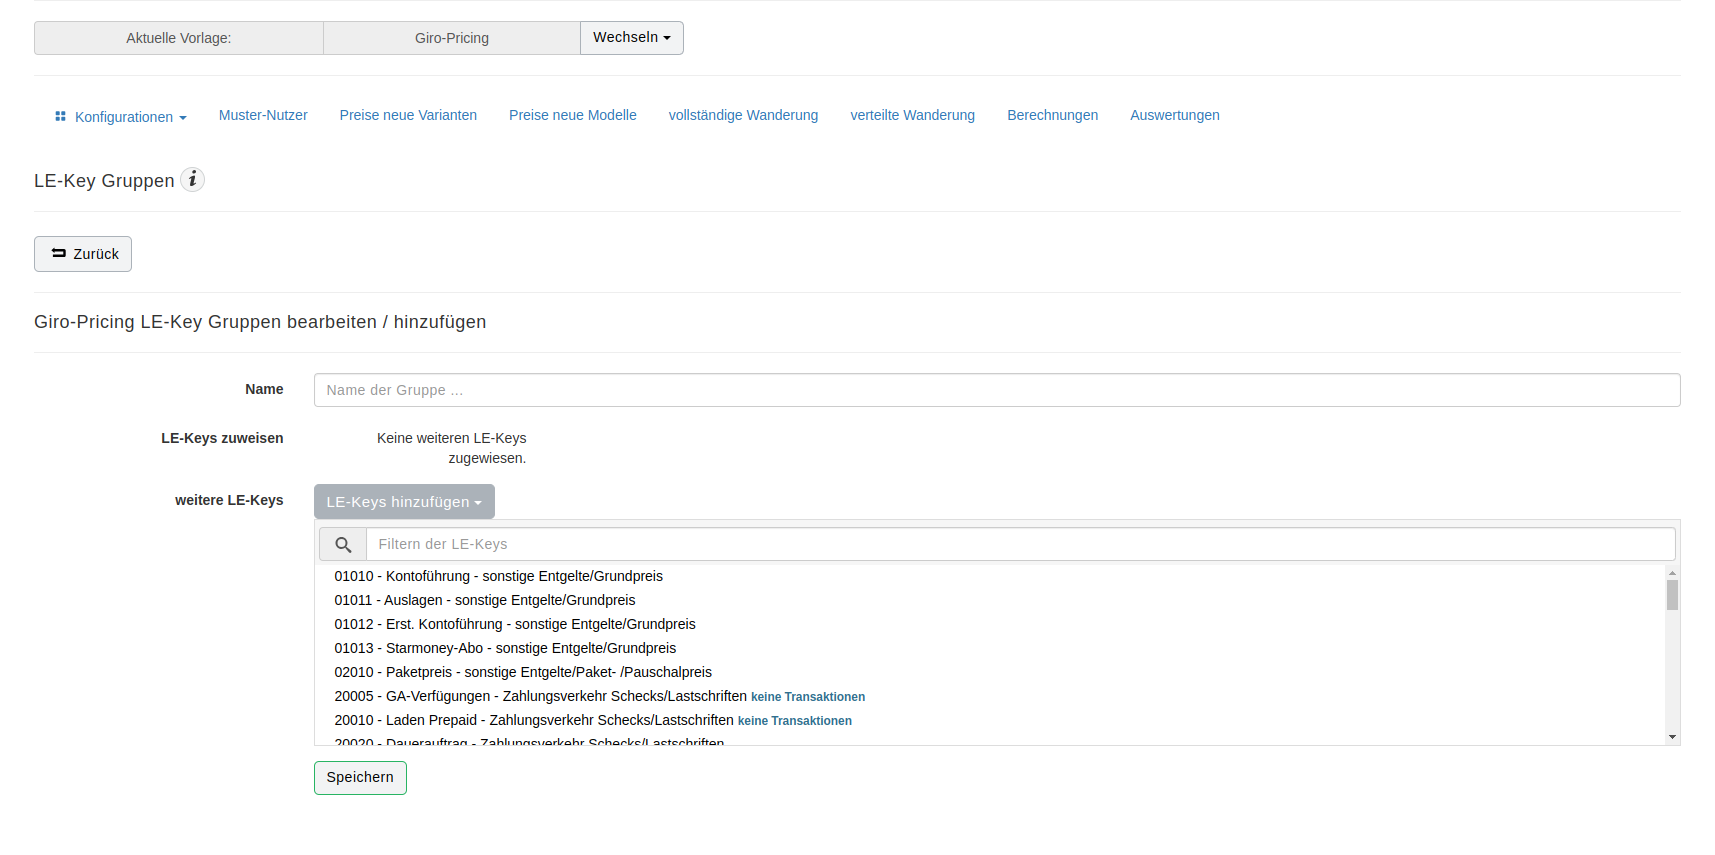Open the Muster-Nutzer tab
Viewport: 1715px width, 855px height.
[263, 115]
